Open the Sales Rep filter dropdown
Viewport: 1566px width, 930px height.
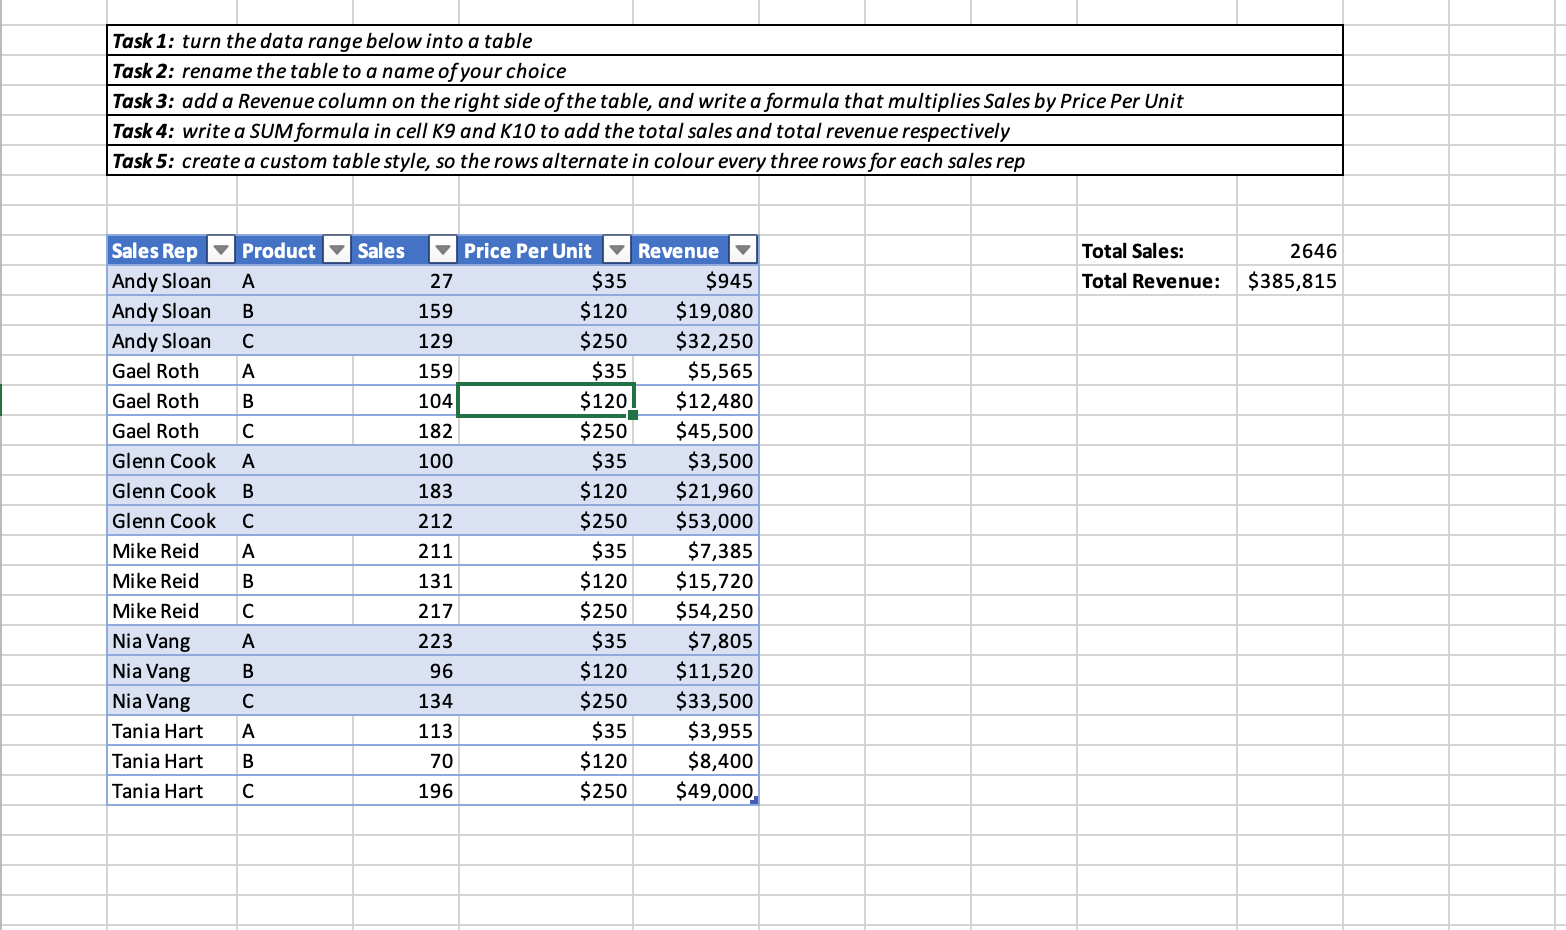coord(221,250)
